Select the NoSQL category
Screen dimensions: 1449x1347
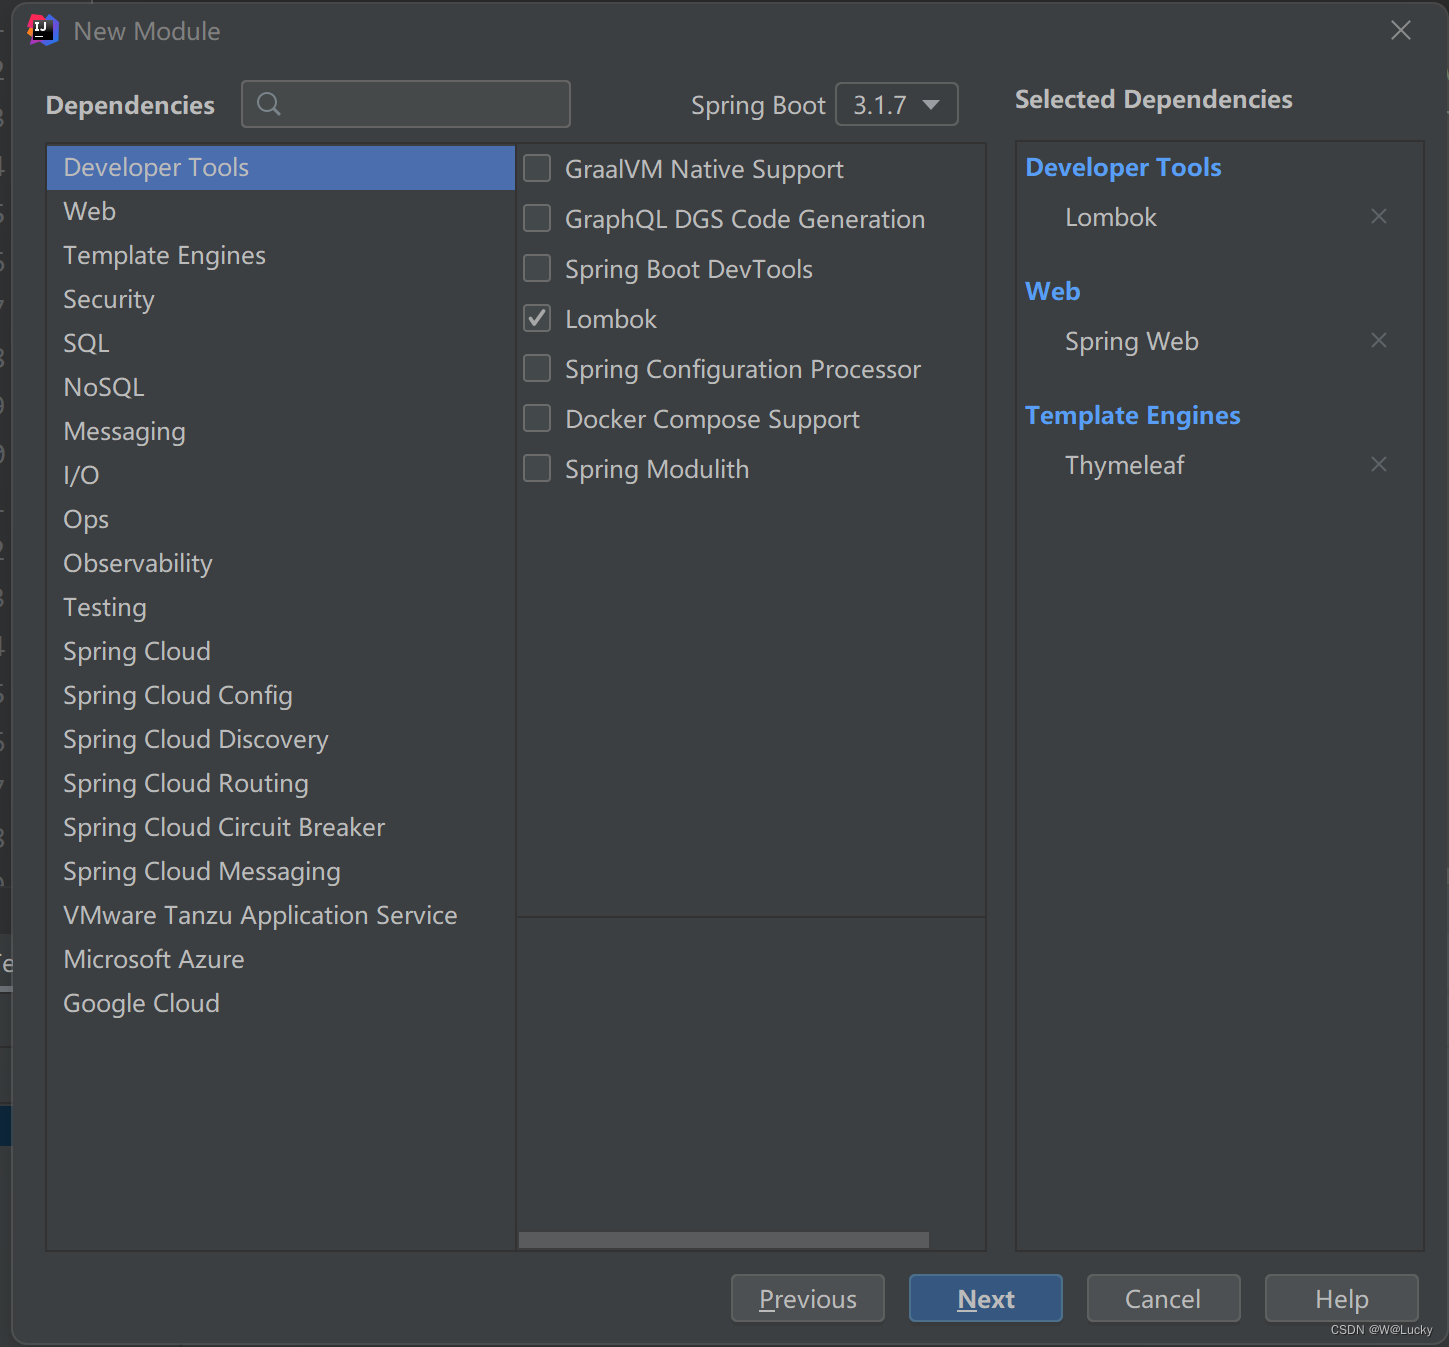click(x=281, y=387)
